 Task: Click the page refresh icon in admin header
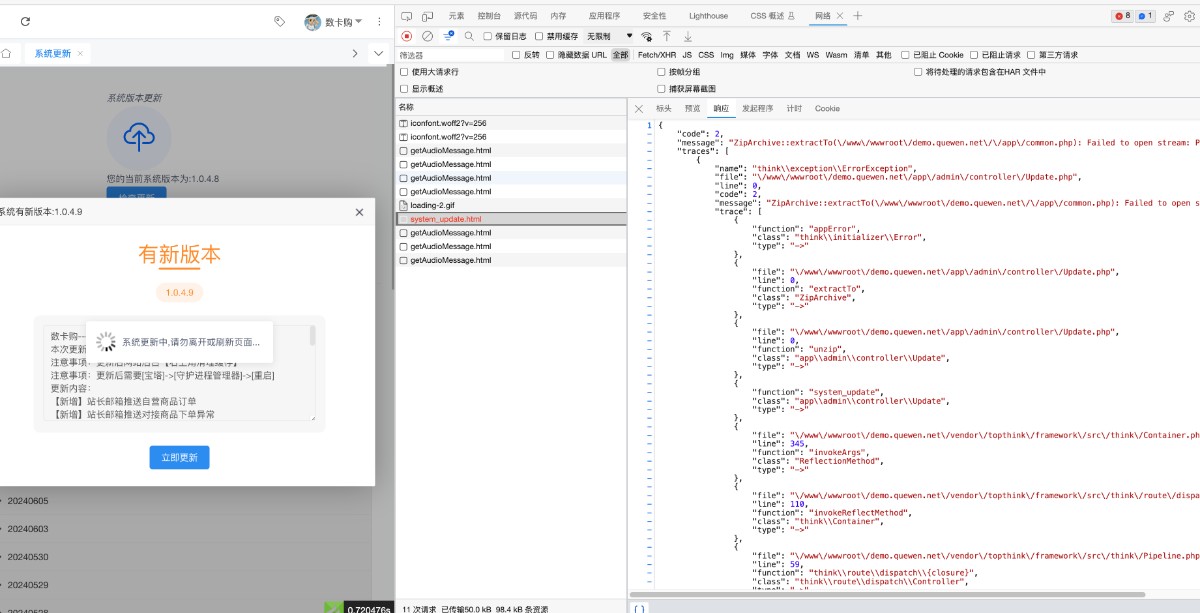(25, 21)
